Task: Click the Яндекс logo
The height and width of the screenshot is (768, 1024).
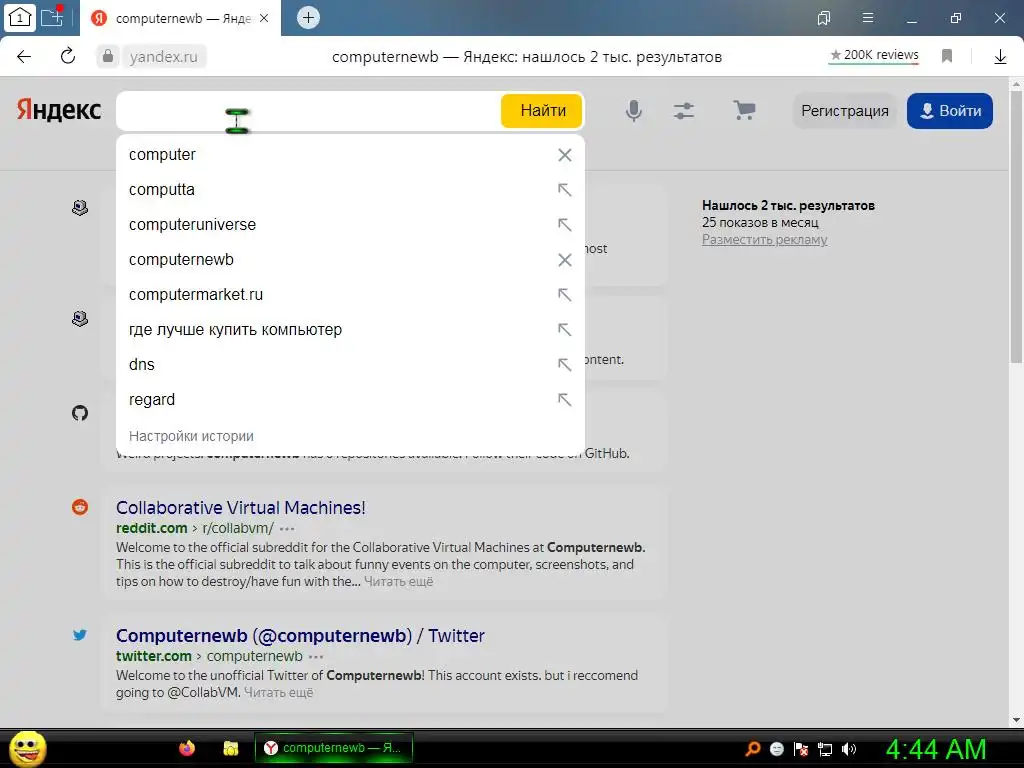Action: [x=59, y=110]
